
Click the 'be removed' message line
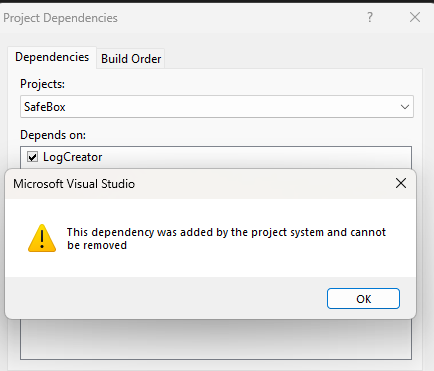pyautogui.click(x=97, y=245)
